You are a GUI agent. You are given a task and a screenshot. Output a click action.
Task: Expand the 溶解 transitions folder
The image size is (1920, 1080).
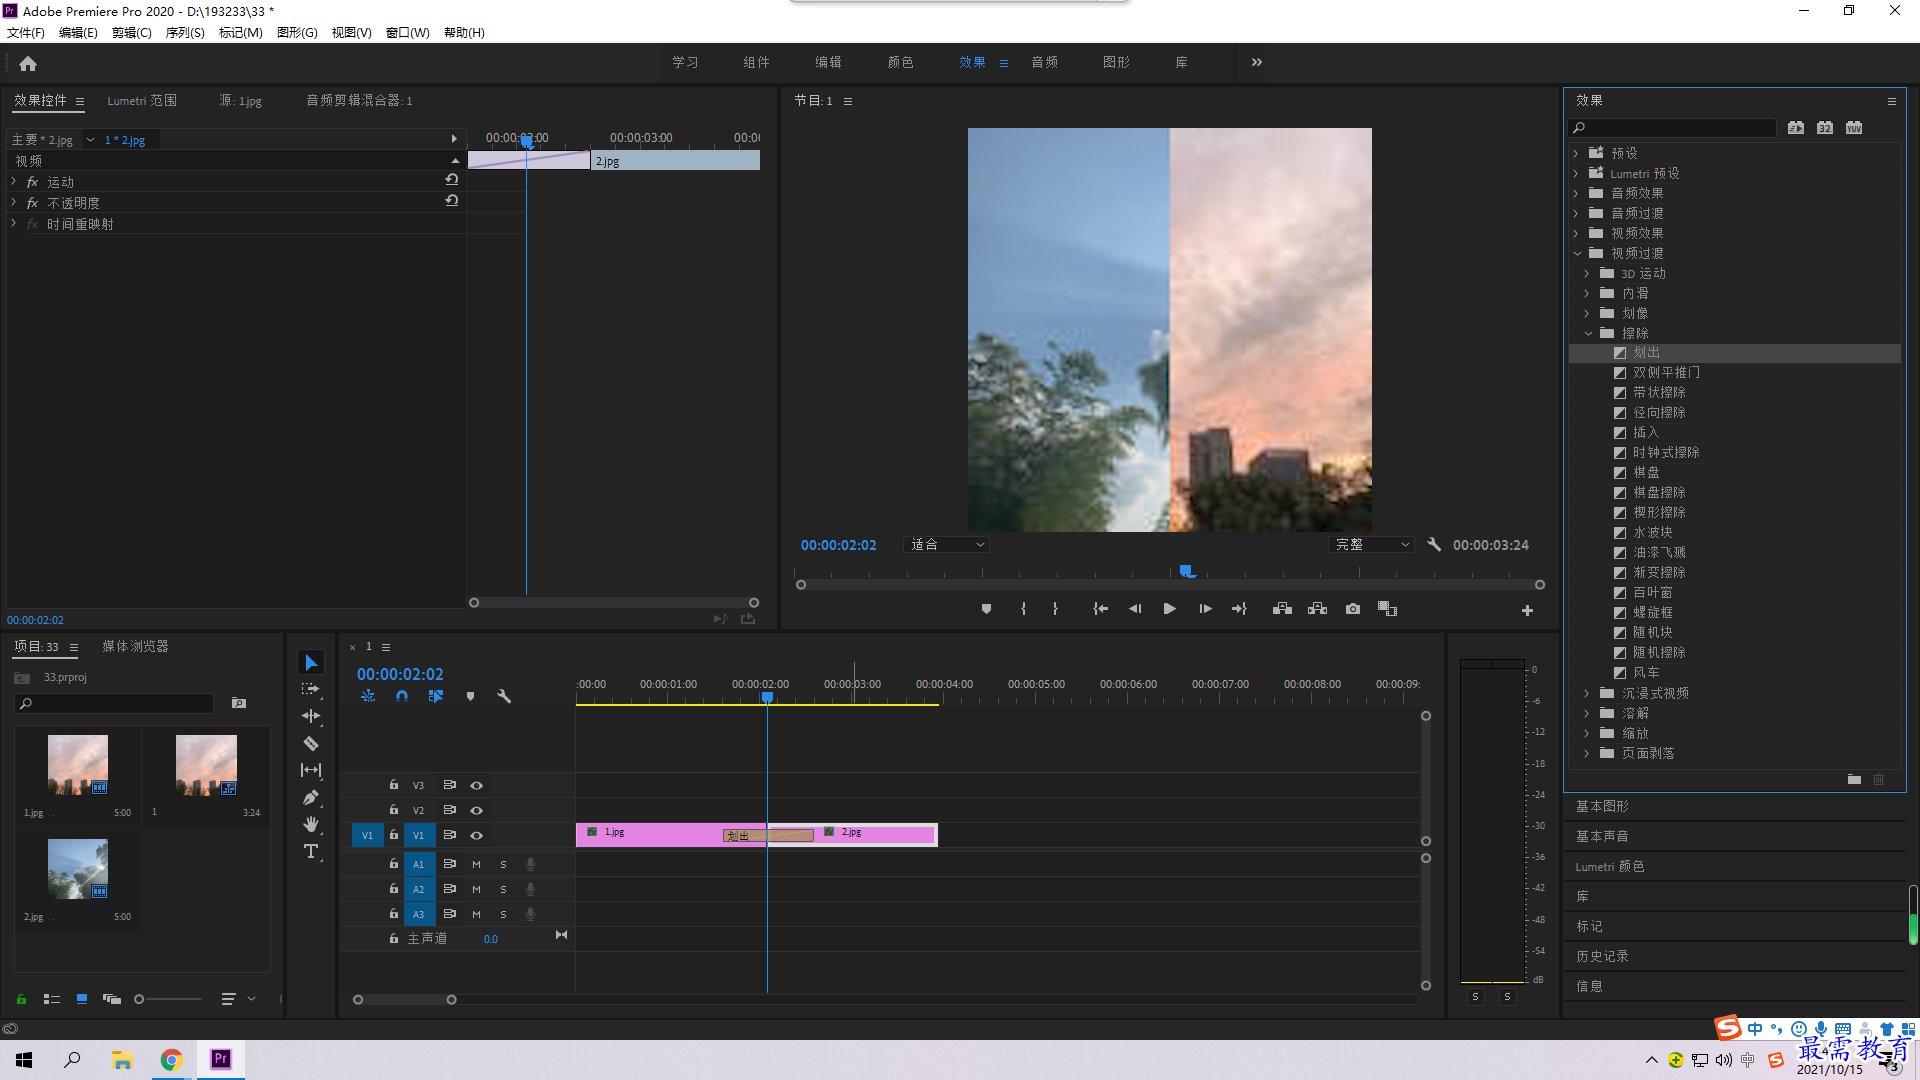coord(1587,713)
